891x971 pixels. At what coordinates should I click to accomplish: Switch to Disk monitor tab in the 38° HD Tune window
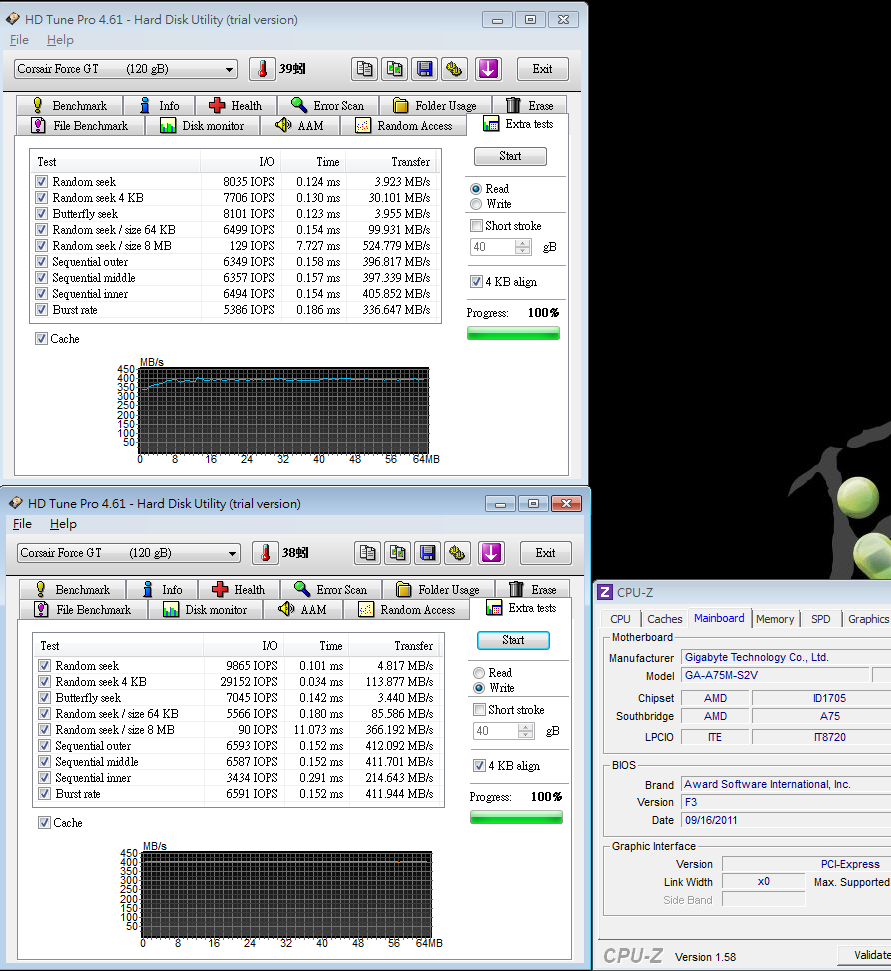(206, 609)
